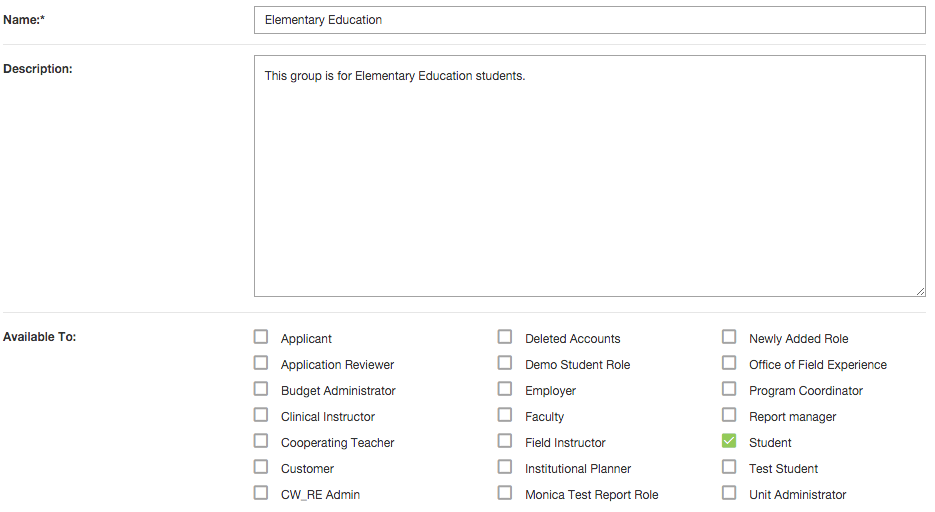
Task: Check the Customer role box
Action: tap(261, 467)
